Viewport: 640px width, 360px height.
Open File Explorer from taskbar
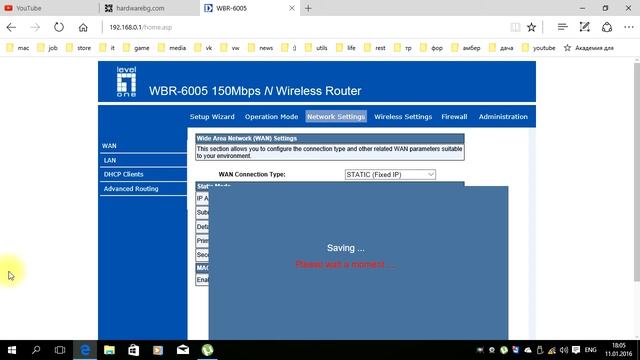coord(109,350)
